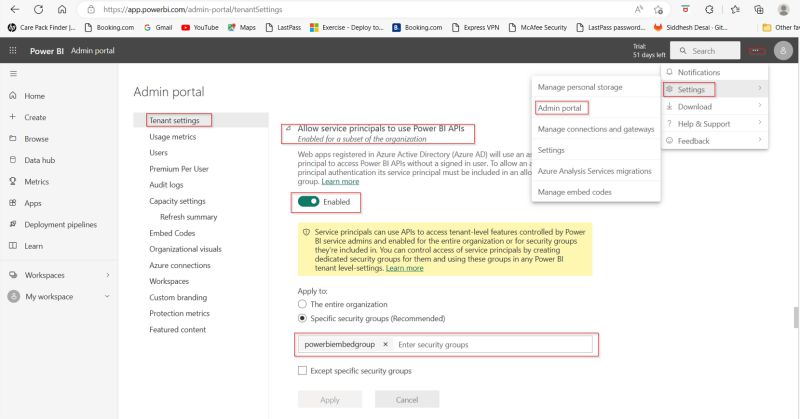Click the Feedback smiley icon

pyautogui.click(x=669, y=140)
